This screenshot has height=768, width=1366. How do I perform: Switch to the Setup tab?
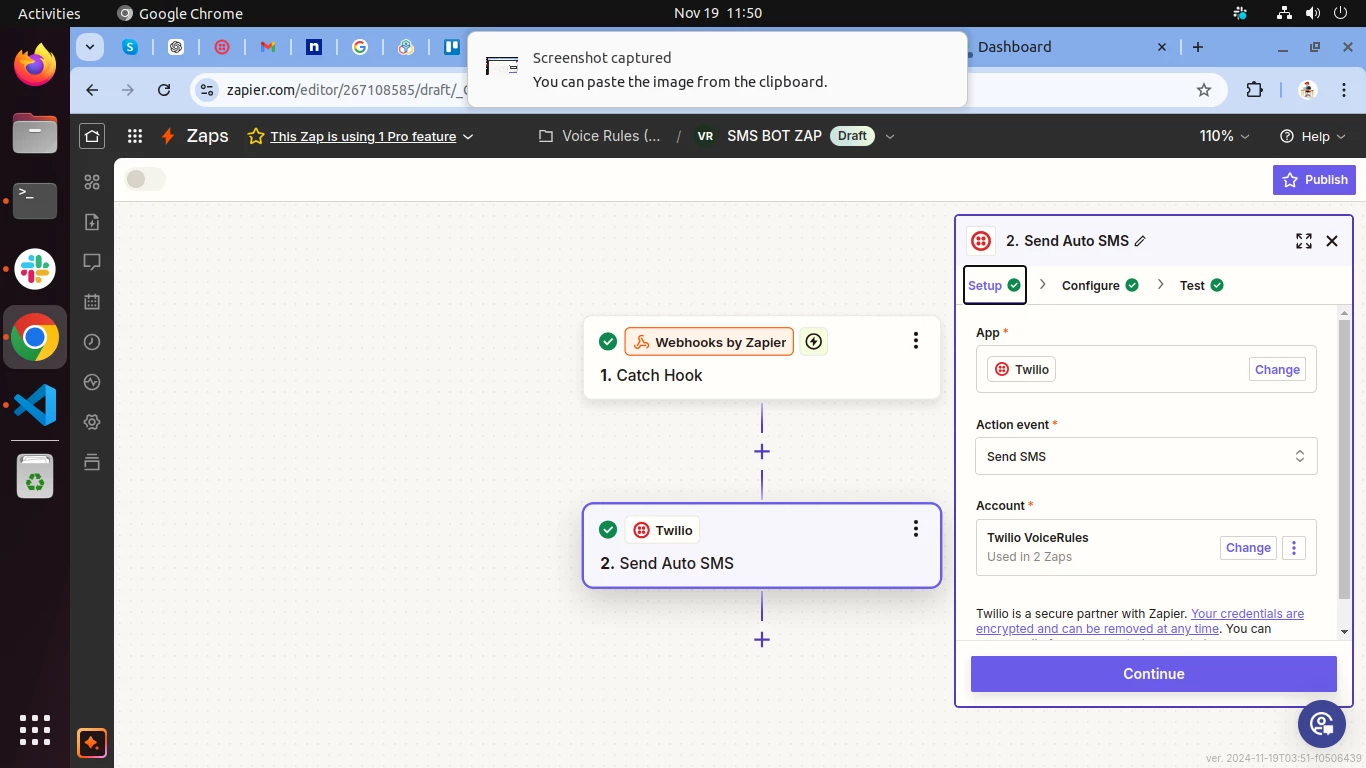pyautogui.click(x=995, y=285)
